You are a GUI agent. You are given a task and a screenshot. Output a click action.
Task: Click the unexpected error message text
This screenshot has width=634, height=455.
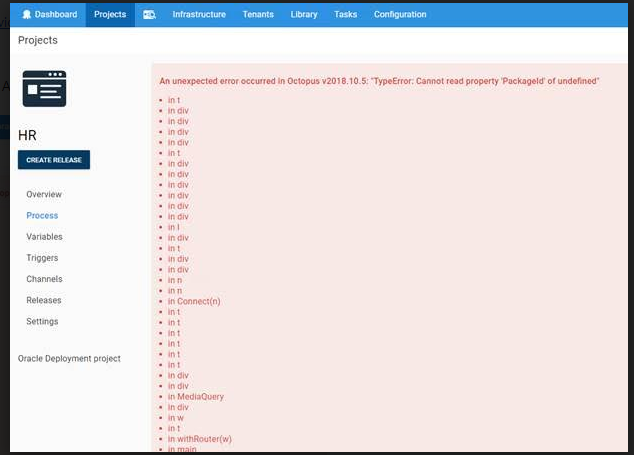point(379,81)
